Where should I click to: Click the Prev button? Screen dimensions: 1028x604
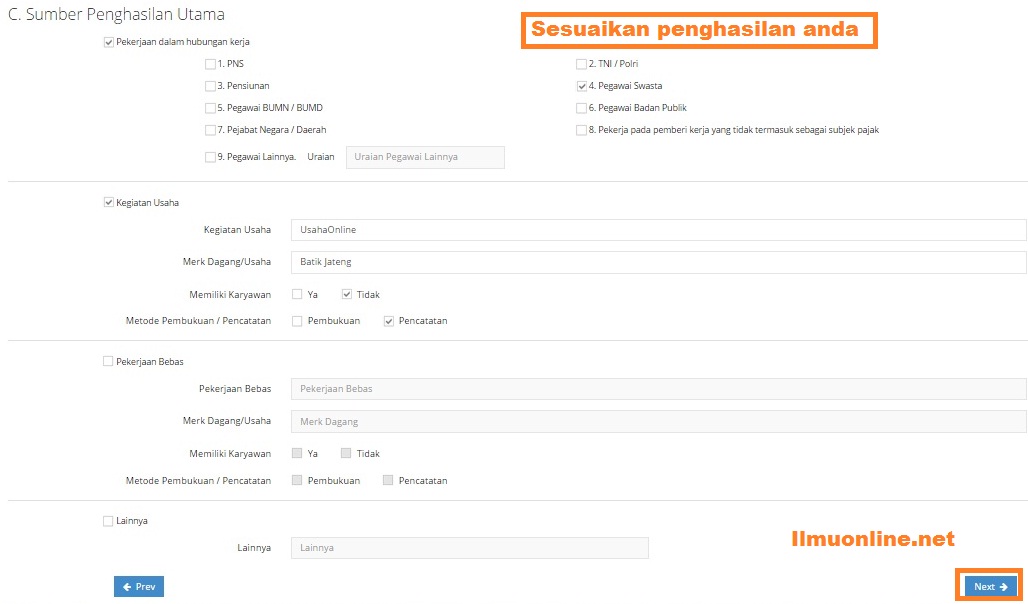pos(139,587)
